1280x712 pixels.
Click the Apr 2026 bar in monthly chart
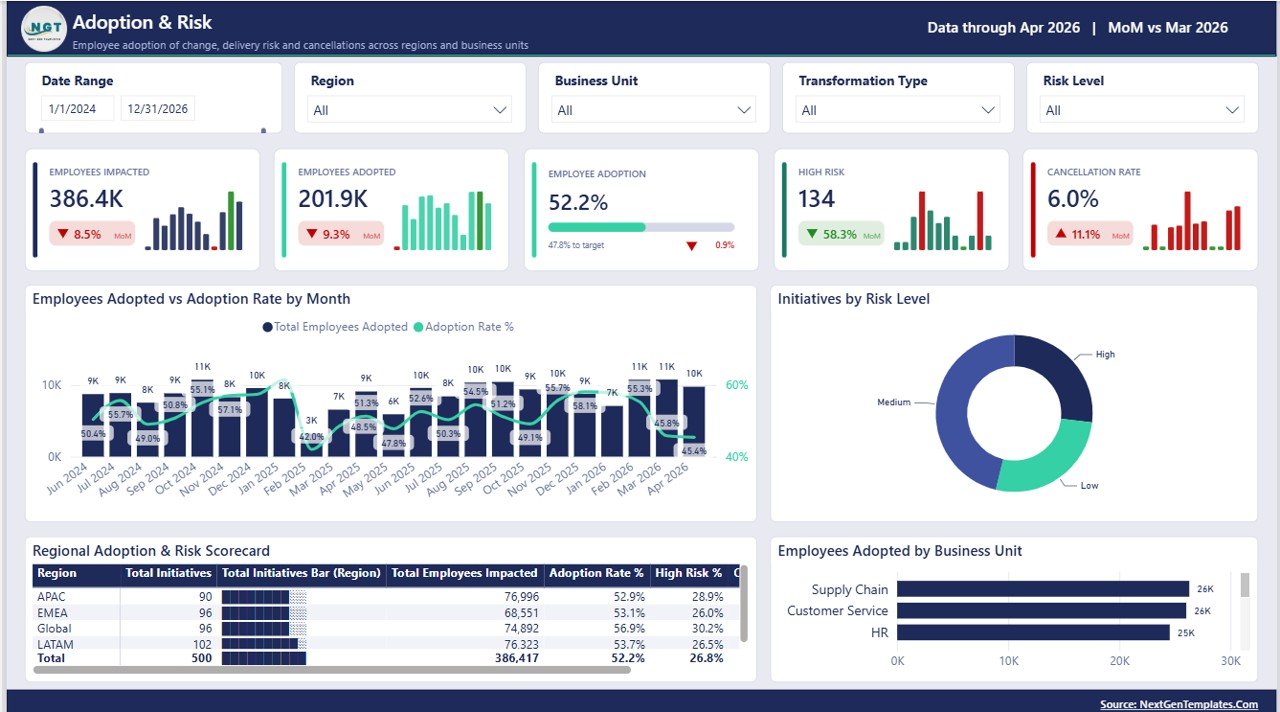click(x=693, y=421)
